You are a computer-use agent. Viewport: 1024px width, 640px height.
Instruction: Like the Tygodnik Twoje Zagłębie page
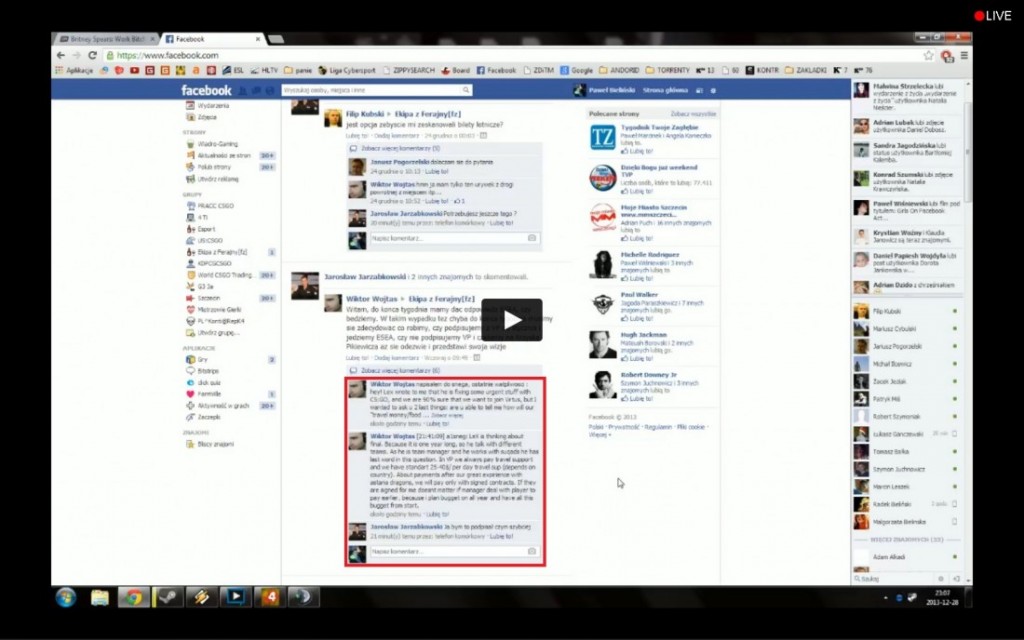point(637,151)
